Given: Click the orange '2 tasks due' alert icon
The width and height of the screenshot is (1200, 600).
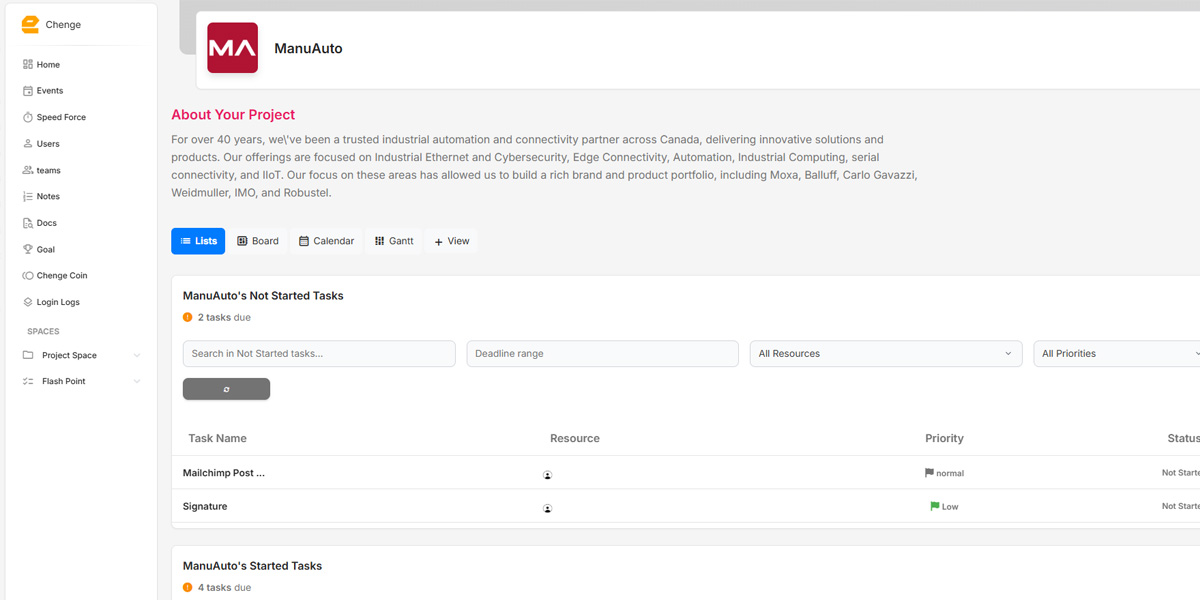Looking at the screenshot, I should coord(187,317).
